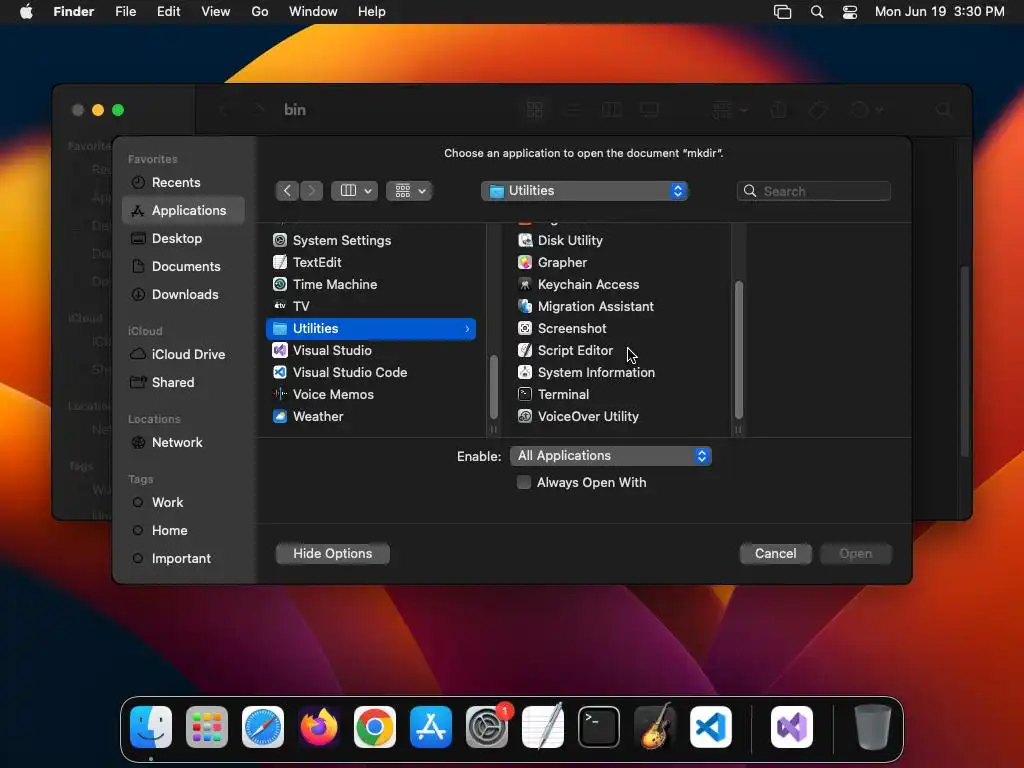Enable the Always Open With checkbox
Screen dimensions: 1024x768
click(x=524, y=483)
